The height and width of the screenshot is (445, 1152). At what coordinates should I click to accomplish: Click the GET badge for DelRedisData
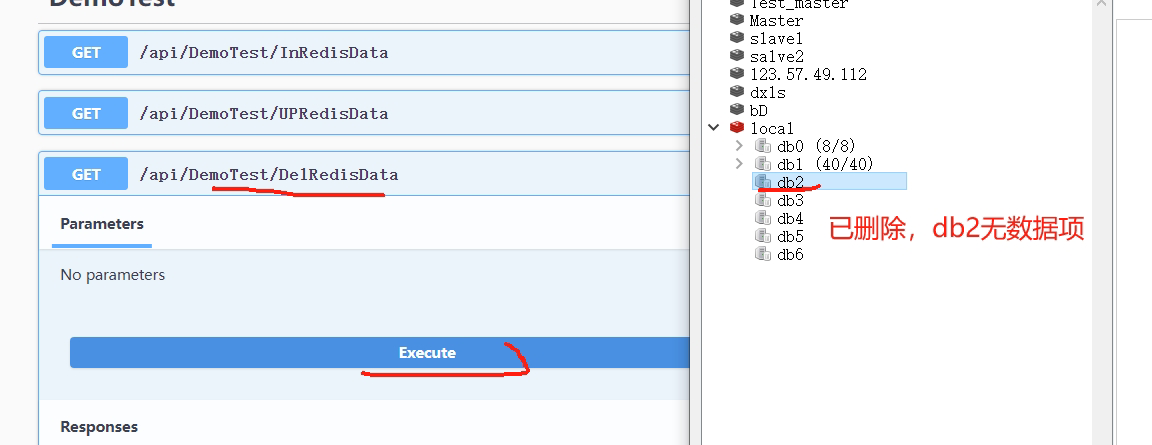pos(86,174)
